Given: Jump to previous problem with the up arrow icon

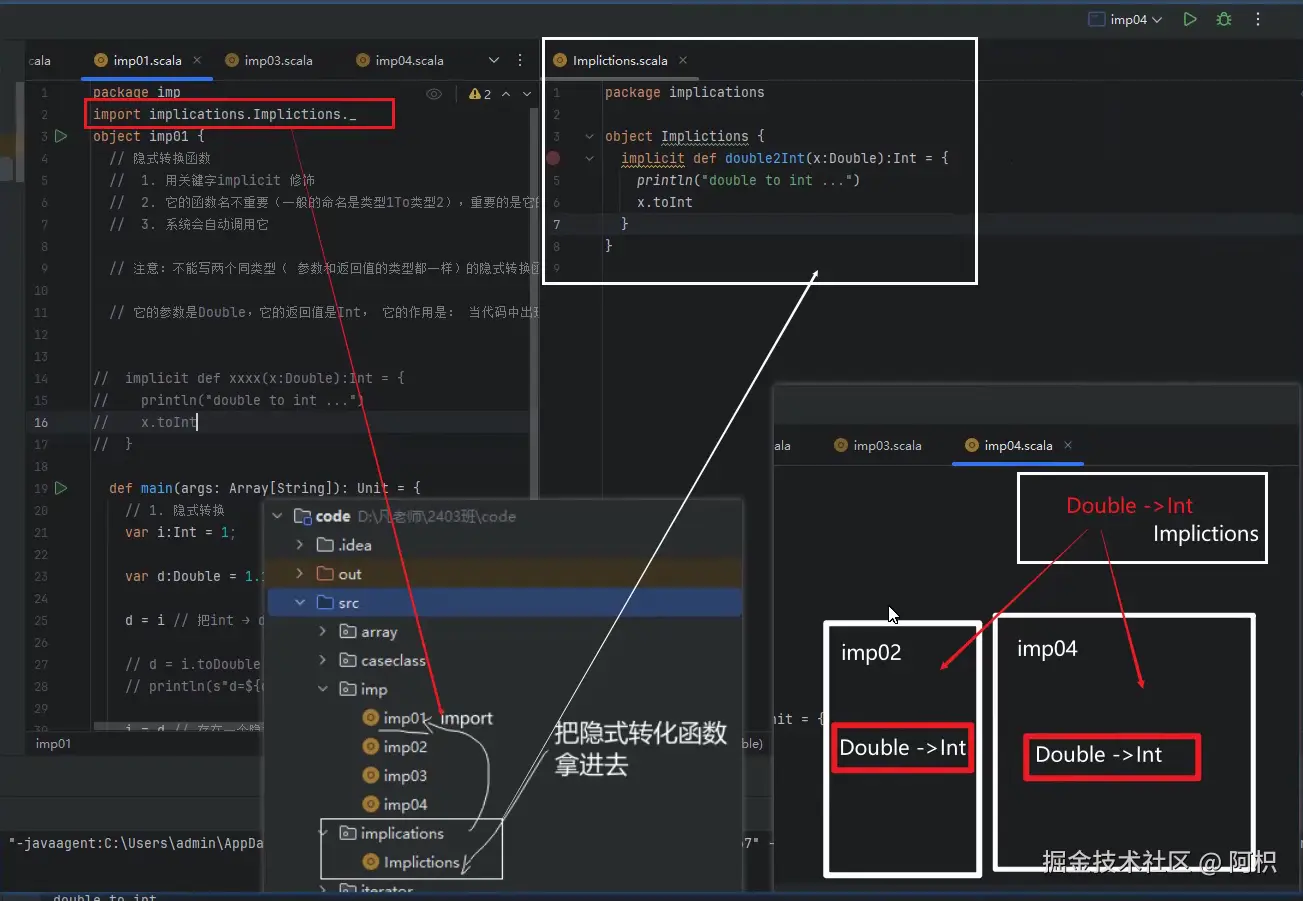Looking at the screenshot, I should 508,93.
